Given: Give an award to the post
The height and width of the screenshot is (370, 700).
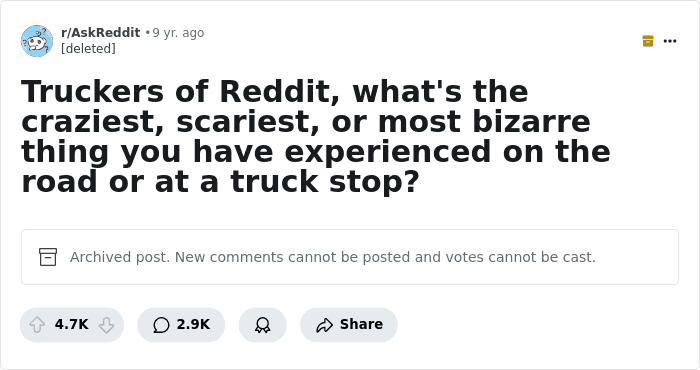Looking at the screenshot, I should coord(262,325).
